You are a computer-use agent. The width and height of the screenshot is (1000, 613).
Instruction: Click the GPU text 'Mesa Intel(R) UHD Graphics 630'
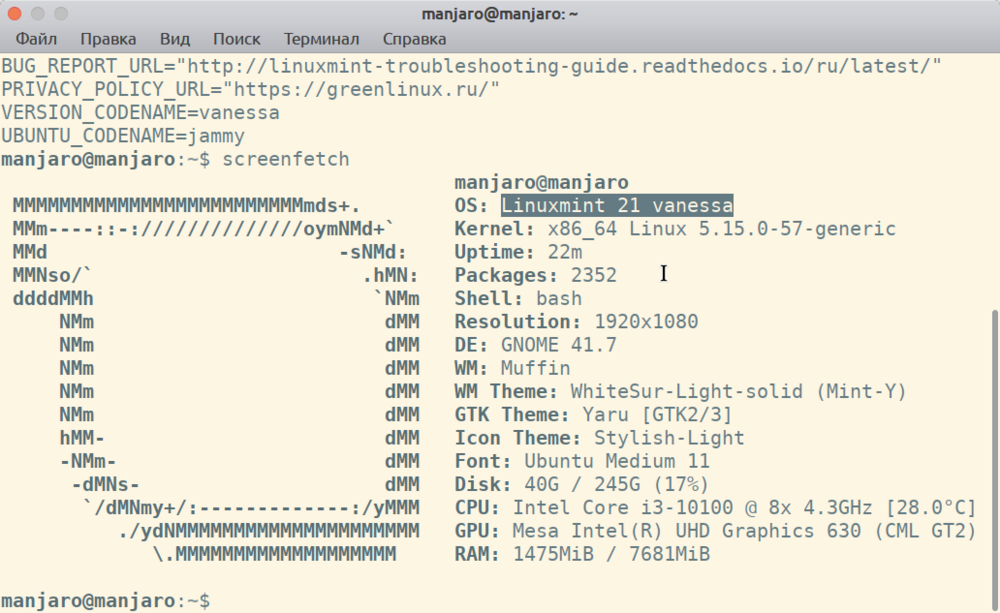(686, 531)
